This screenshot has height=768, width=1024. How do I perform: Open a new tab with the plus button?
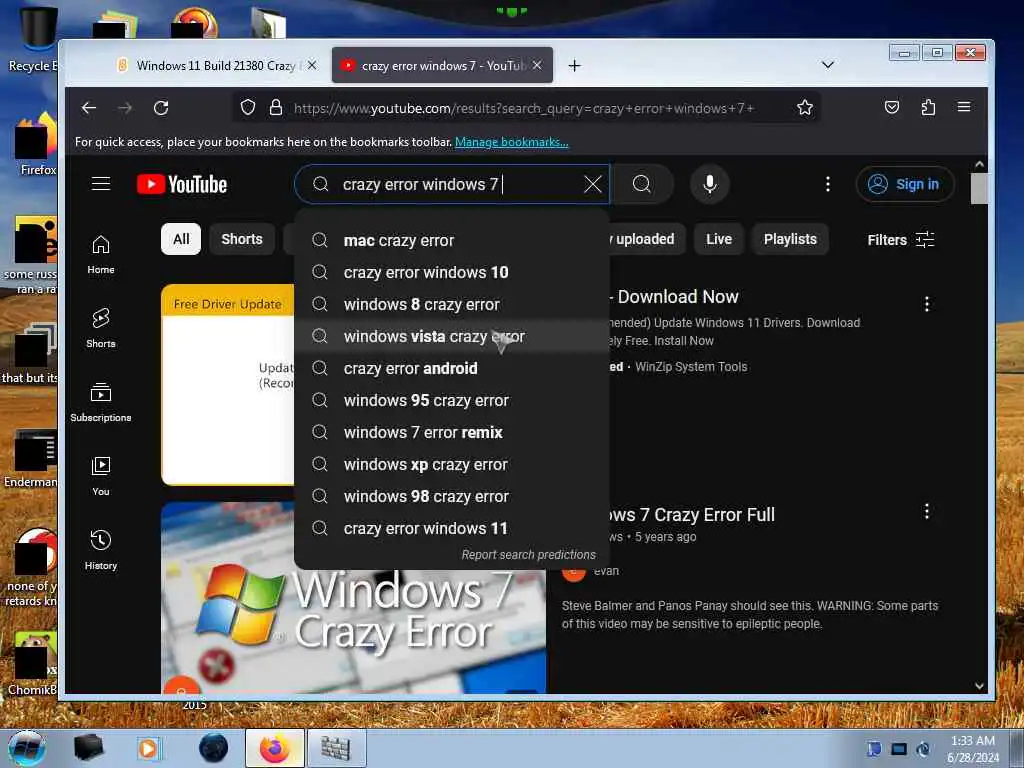574,65
